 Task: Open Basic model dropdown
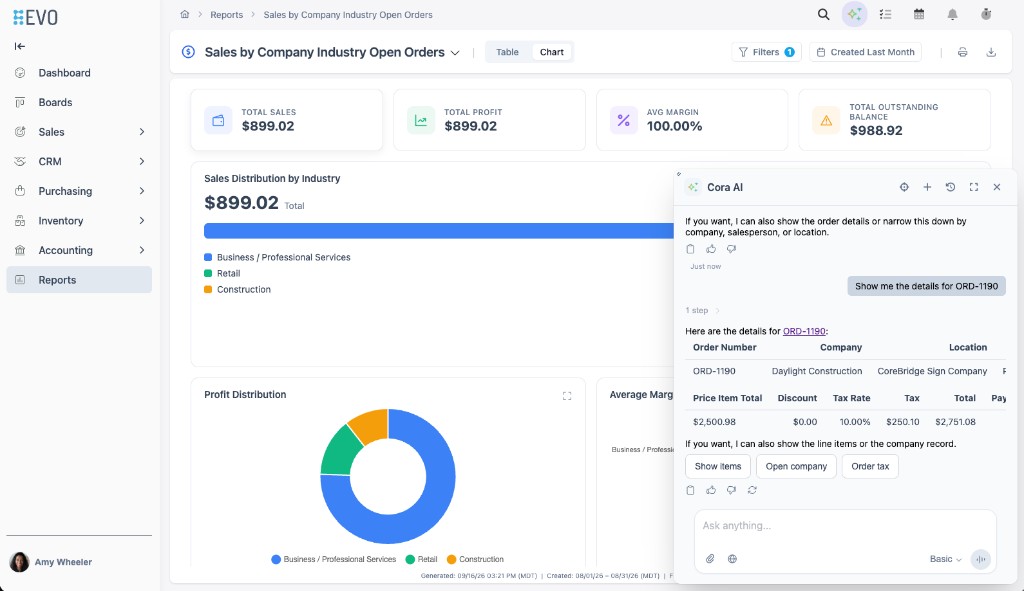click(945, 559)
